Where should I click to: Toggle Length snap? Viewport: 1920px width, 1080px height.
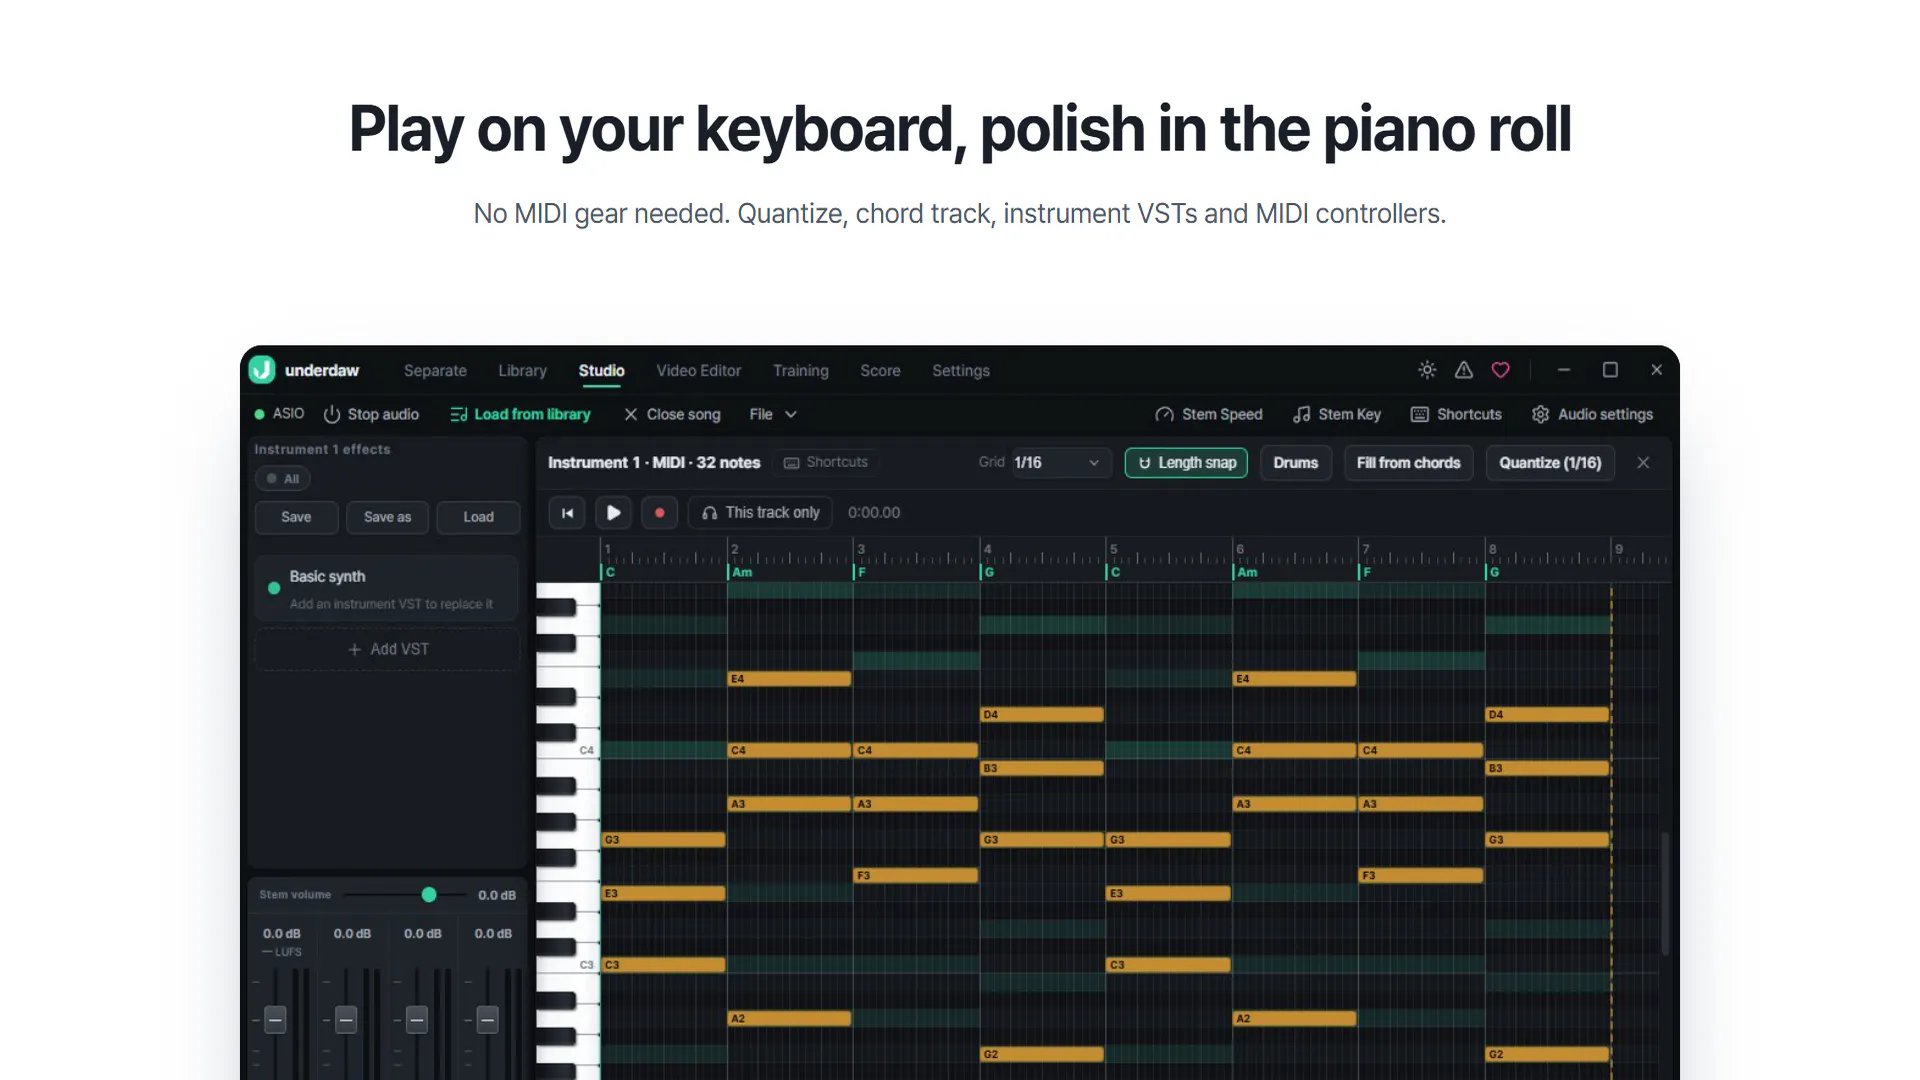point(1186,463)
